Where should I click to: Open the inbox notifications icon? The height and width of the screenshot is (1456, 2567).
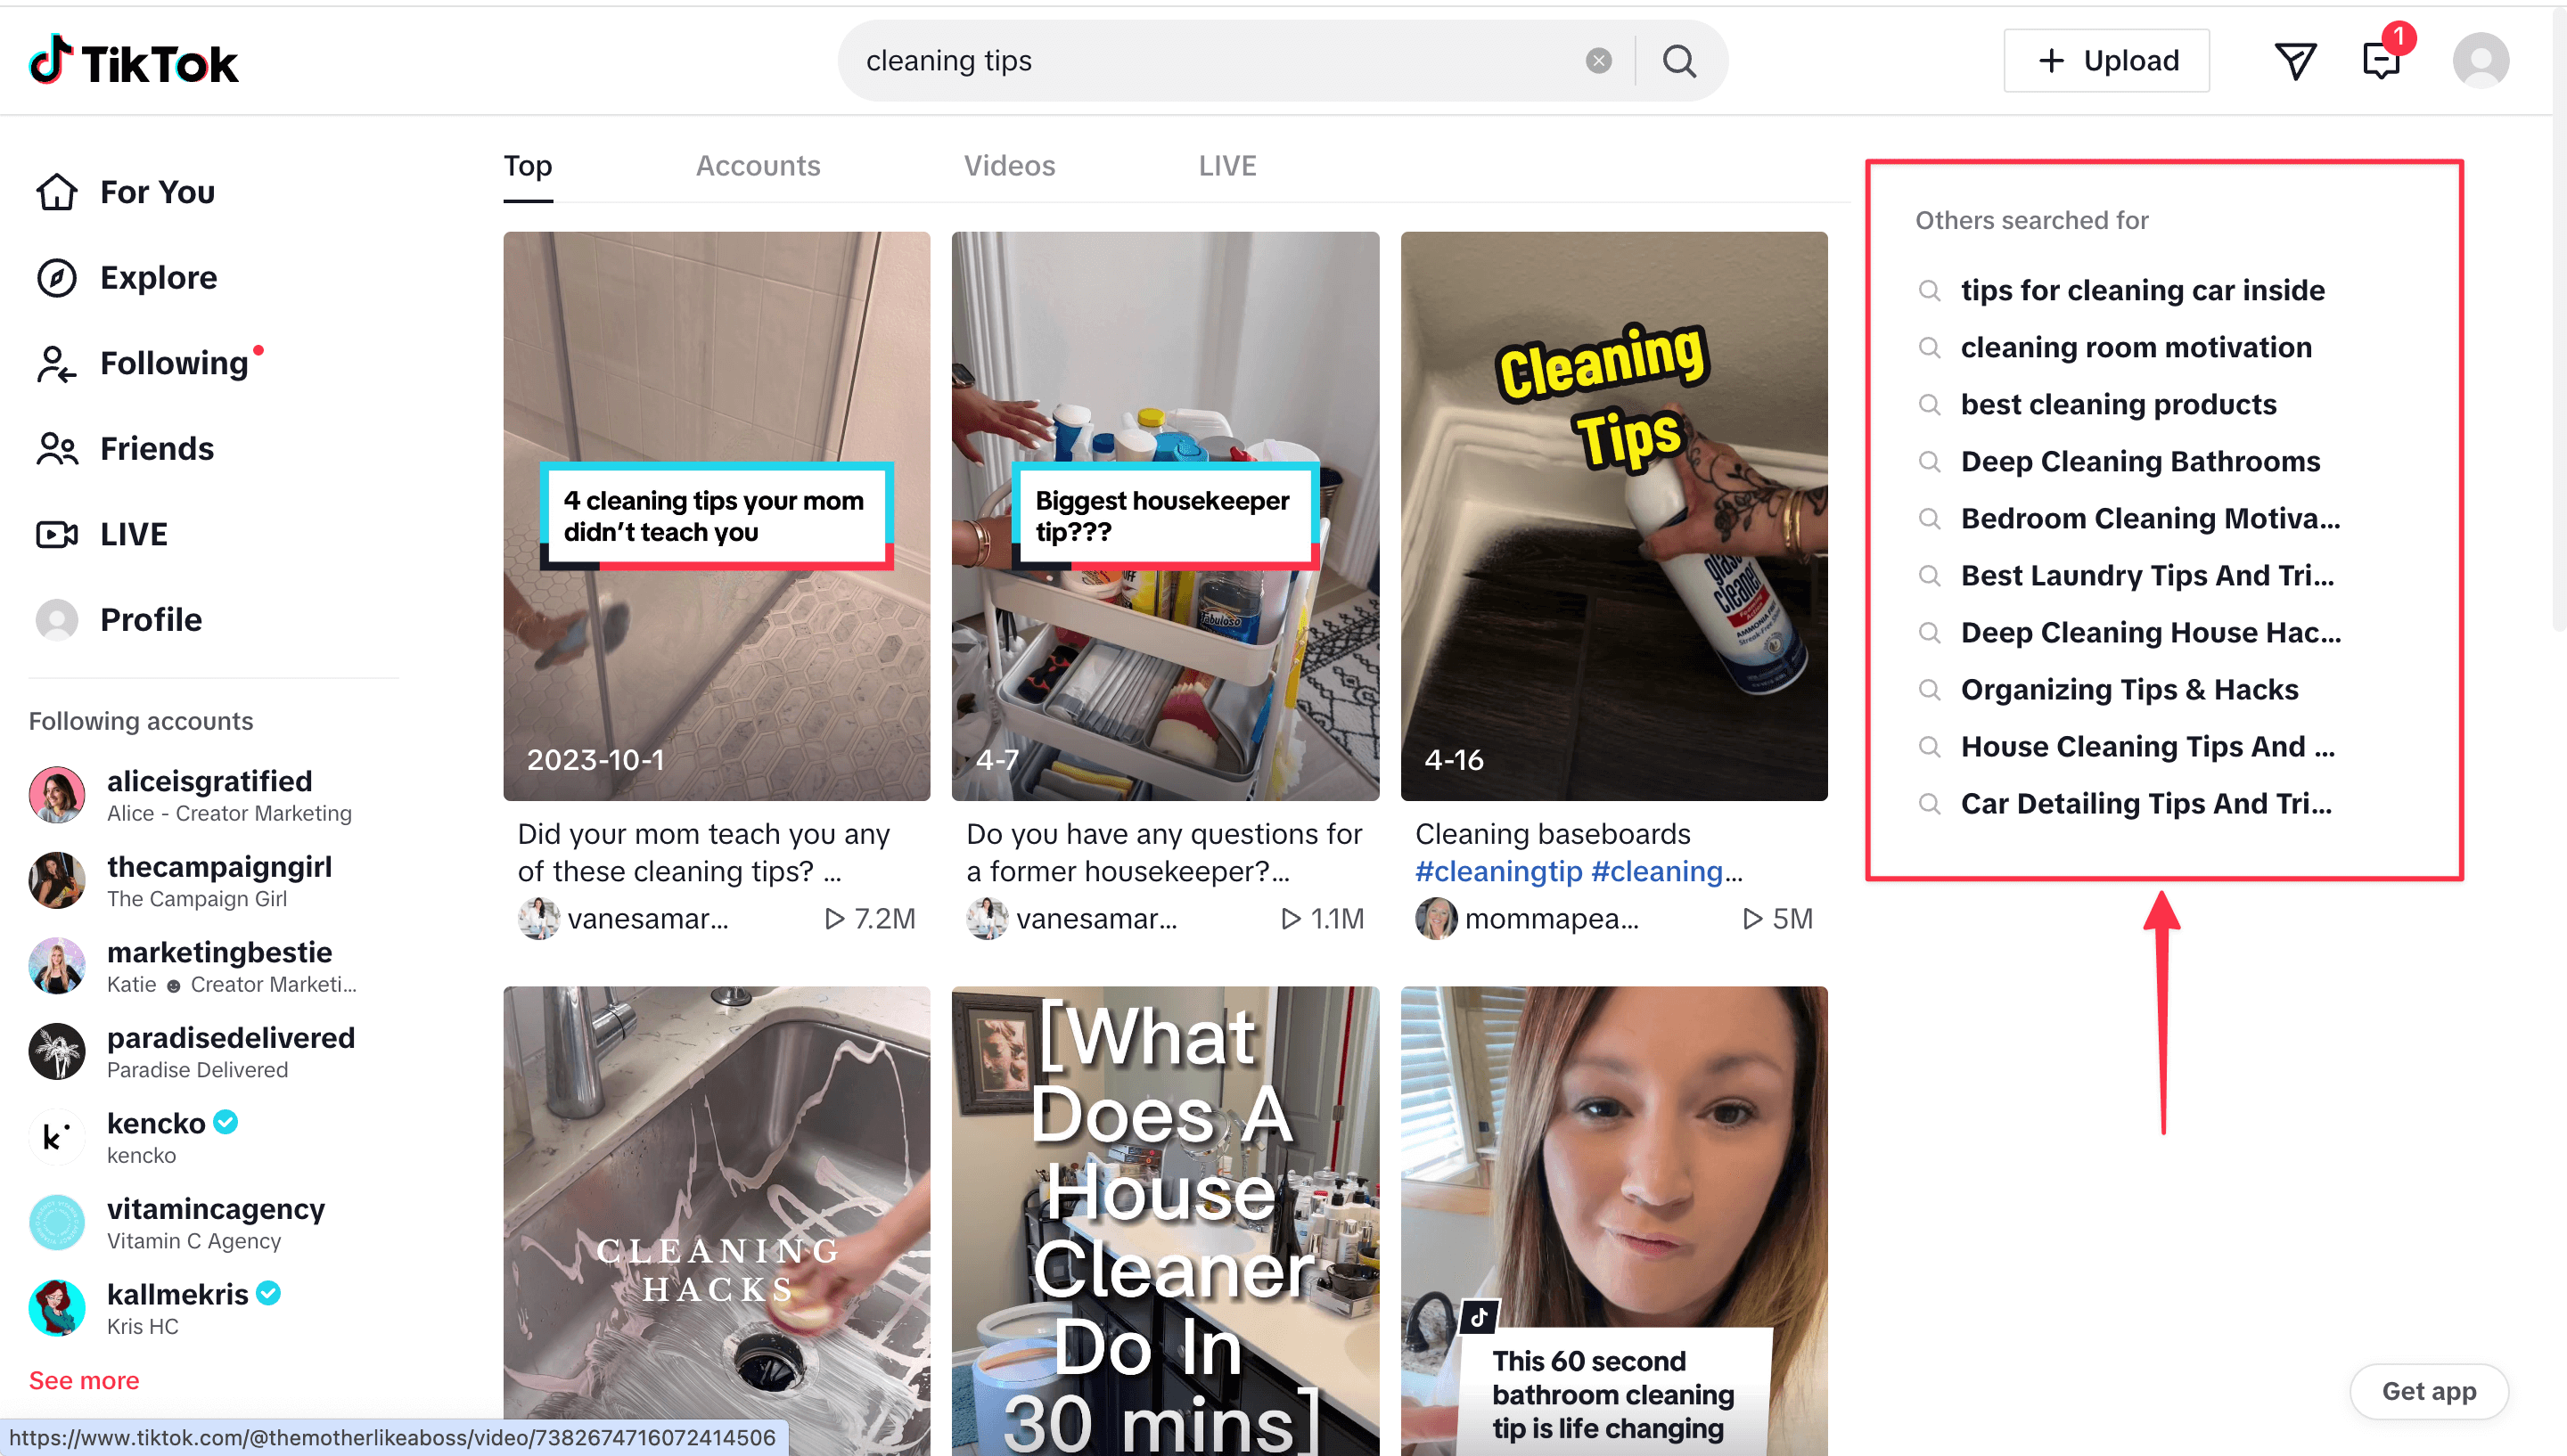pyautogui.click(x=2381, y=61)
